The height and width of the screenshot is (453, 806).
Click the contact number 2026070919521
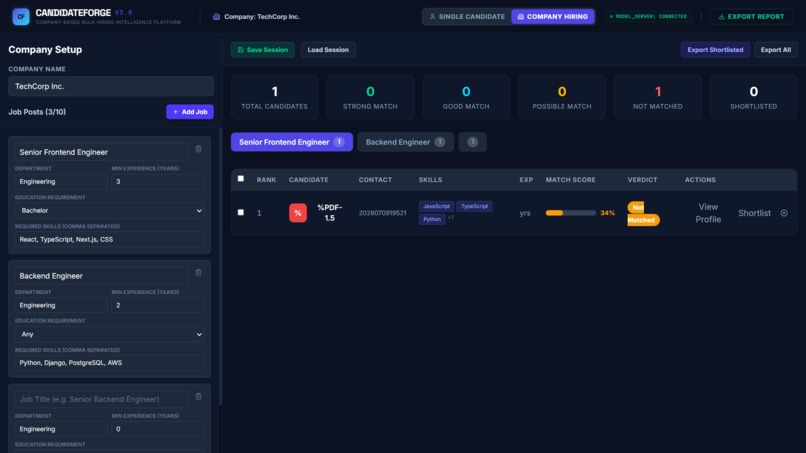pyautogui.click(x=382, y=213)
